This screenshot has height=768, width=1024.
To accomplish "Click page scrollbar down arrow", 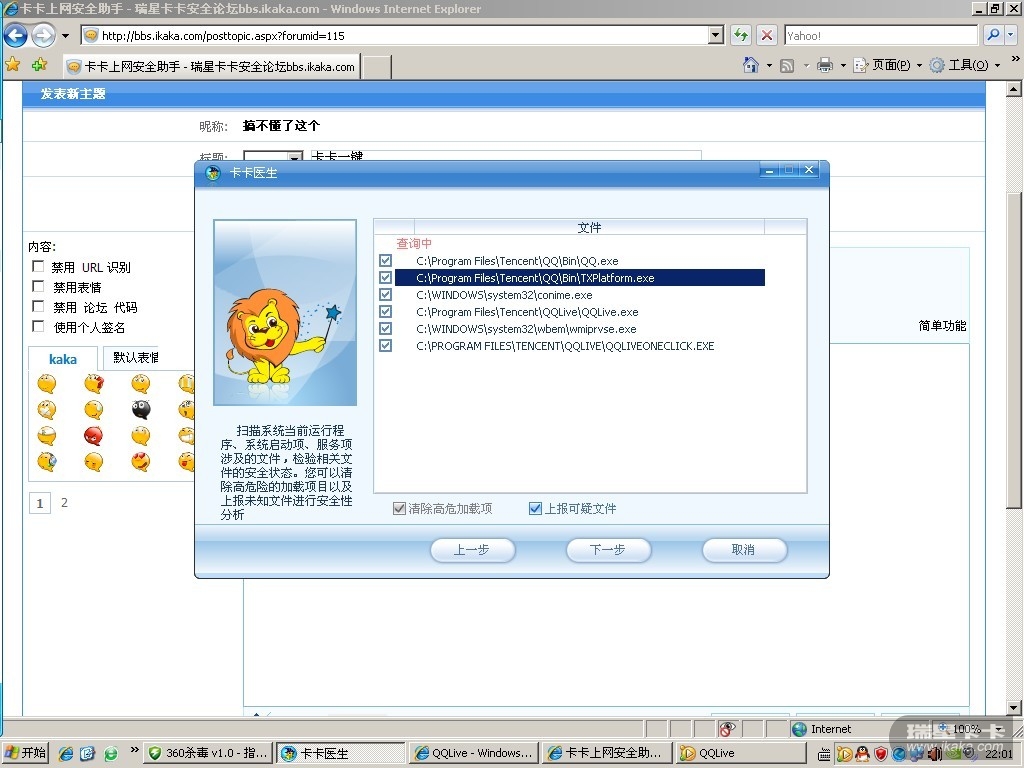I will click(1014, 707).
